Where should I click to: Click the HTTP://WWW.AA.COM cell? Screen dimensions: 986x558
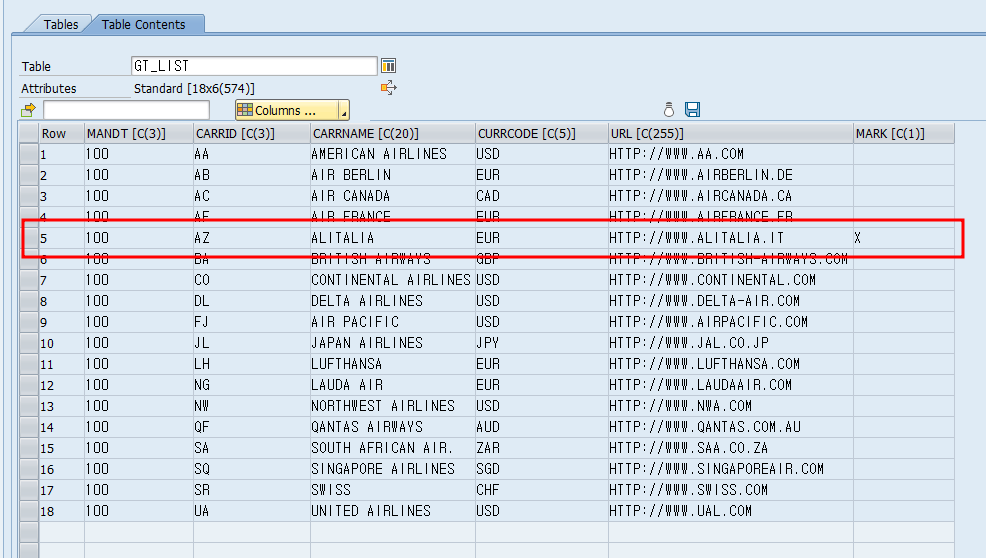click(x=731, y=154)
